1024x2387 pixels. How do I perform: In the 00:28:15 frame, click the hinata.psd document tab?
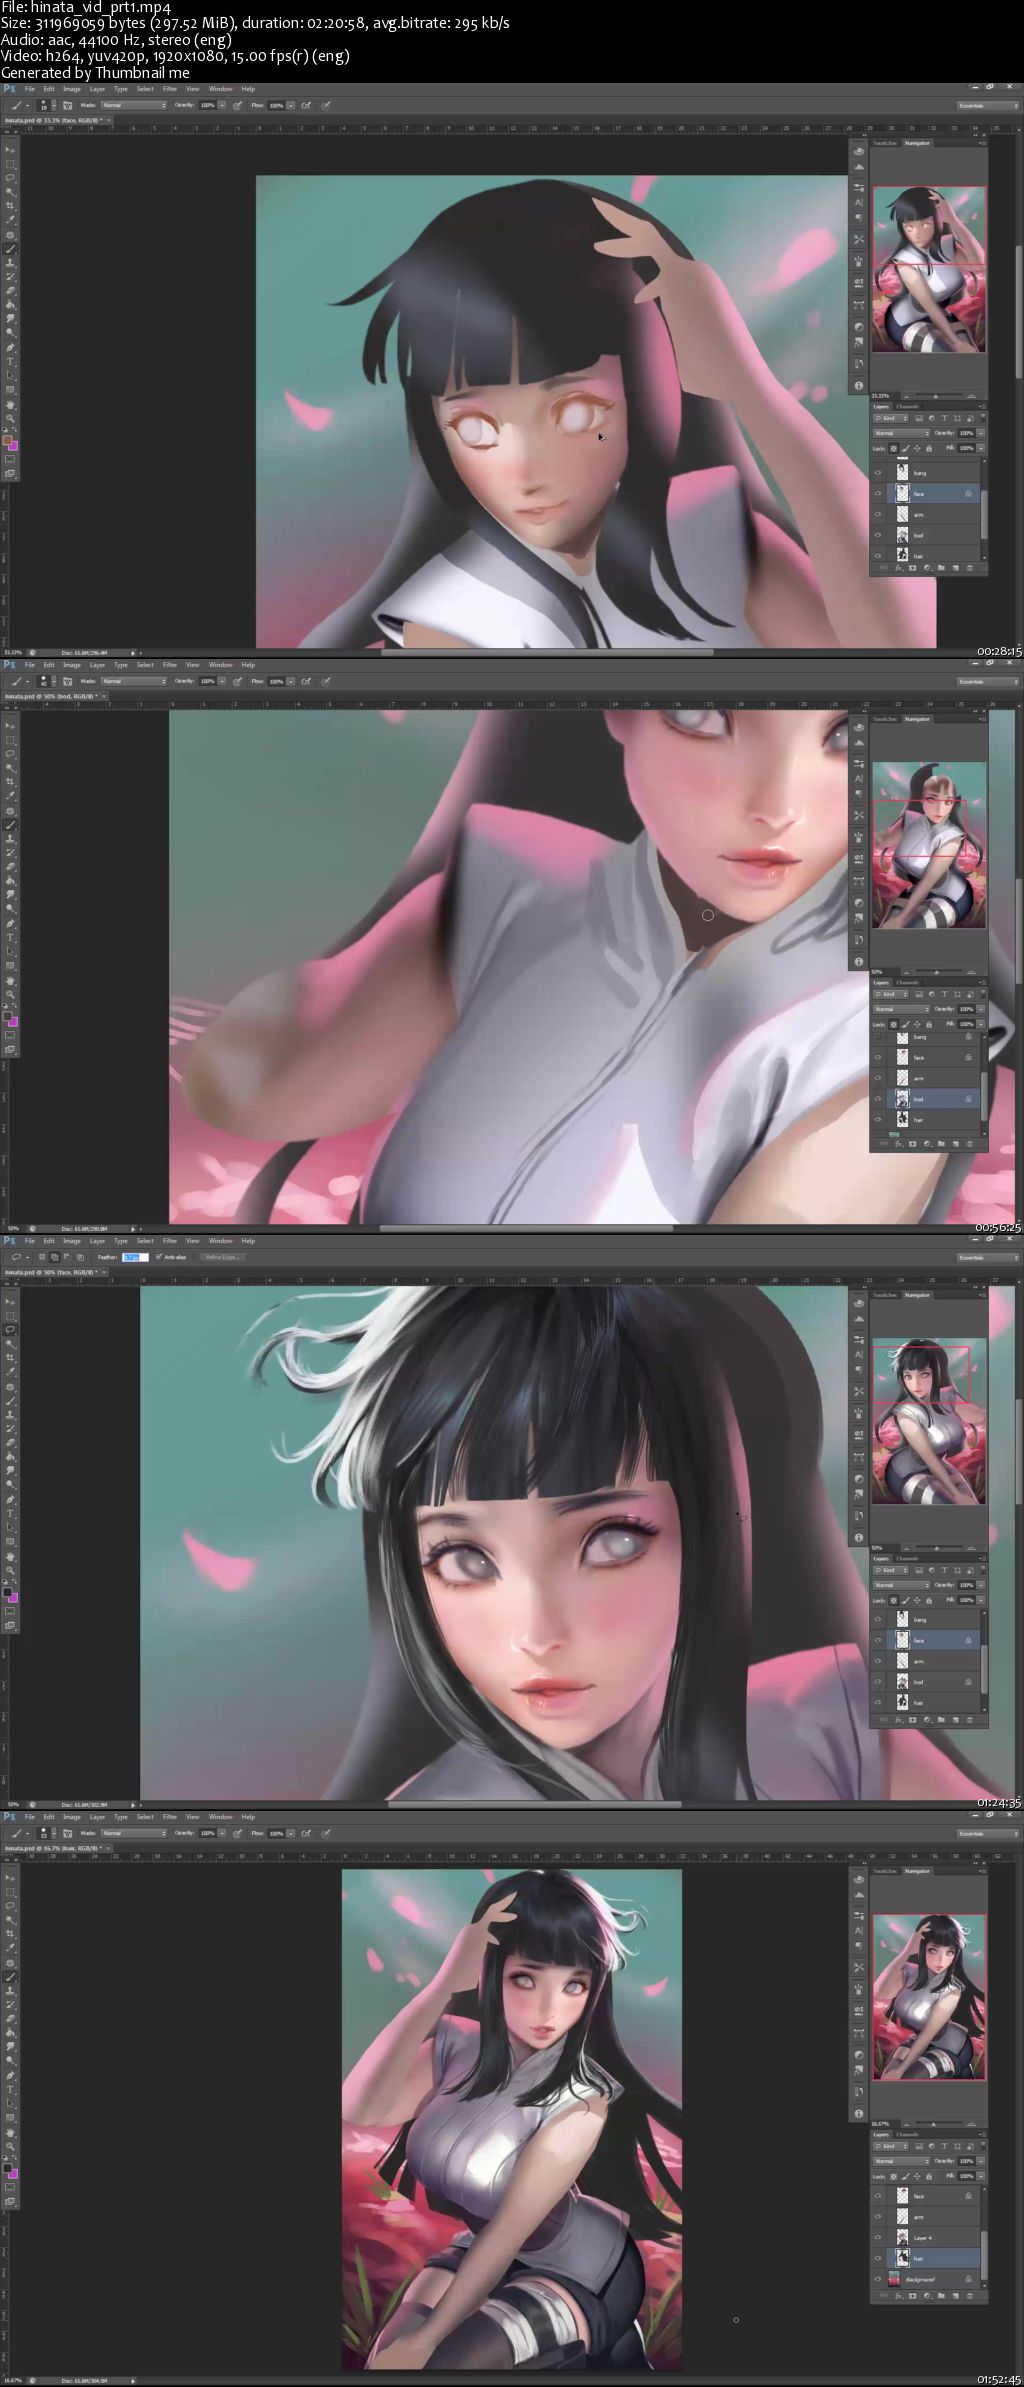(x=56, y=119)
